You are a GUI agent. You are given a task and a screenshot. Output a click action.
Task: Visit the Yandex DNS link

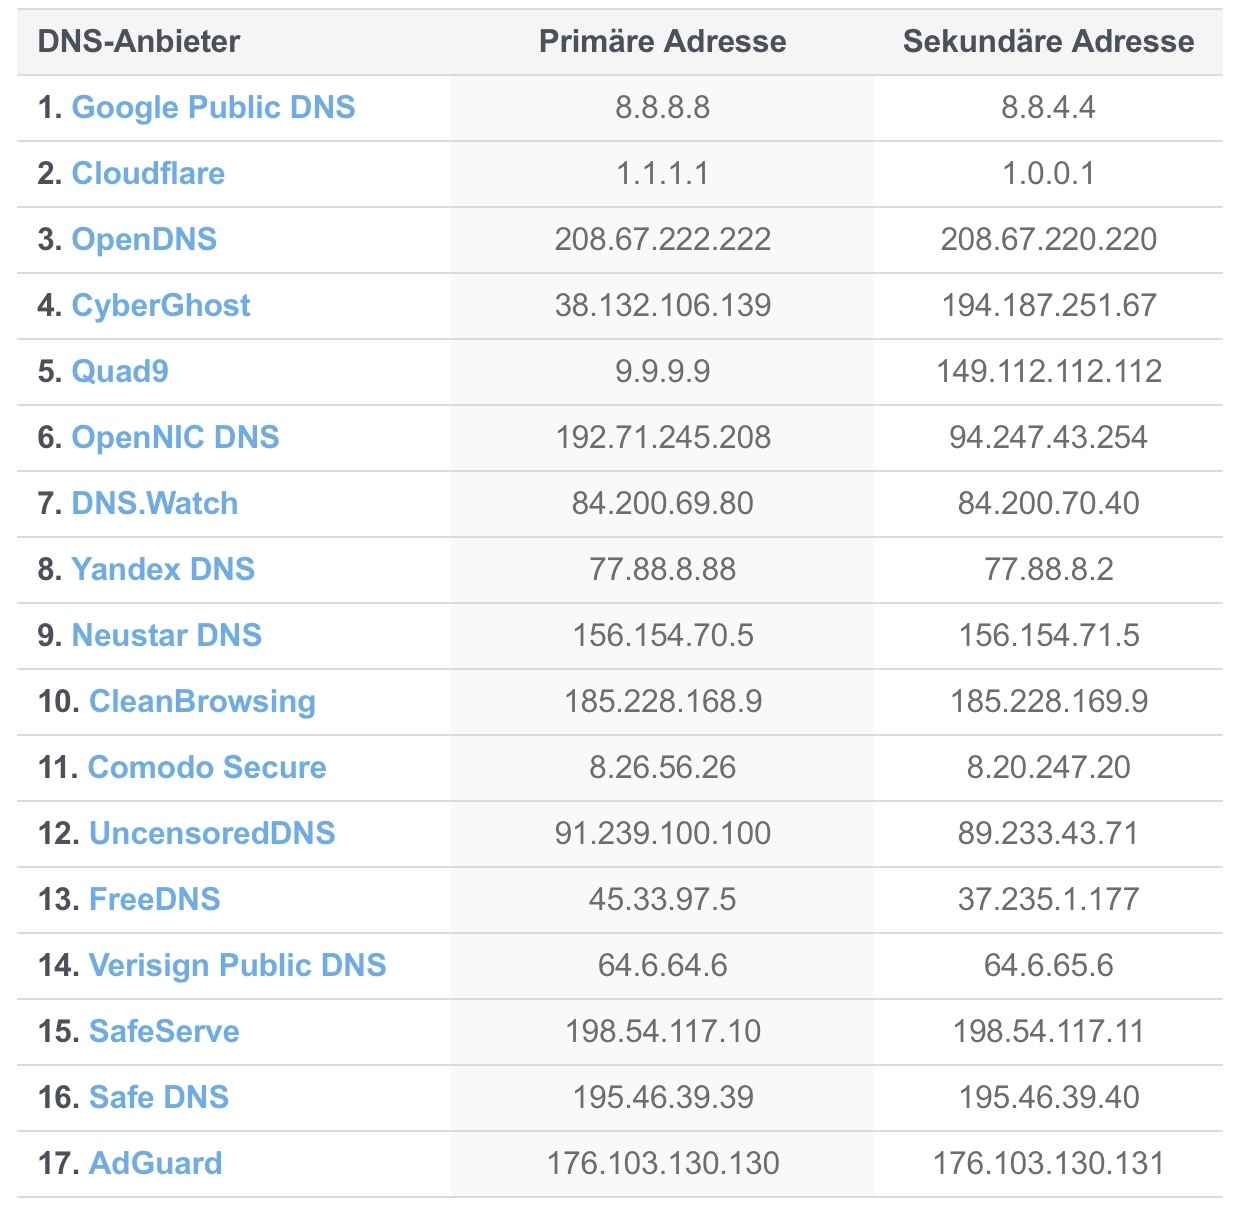163,570
